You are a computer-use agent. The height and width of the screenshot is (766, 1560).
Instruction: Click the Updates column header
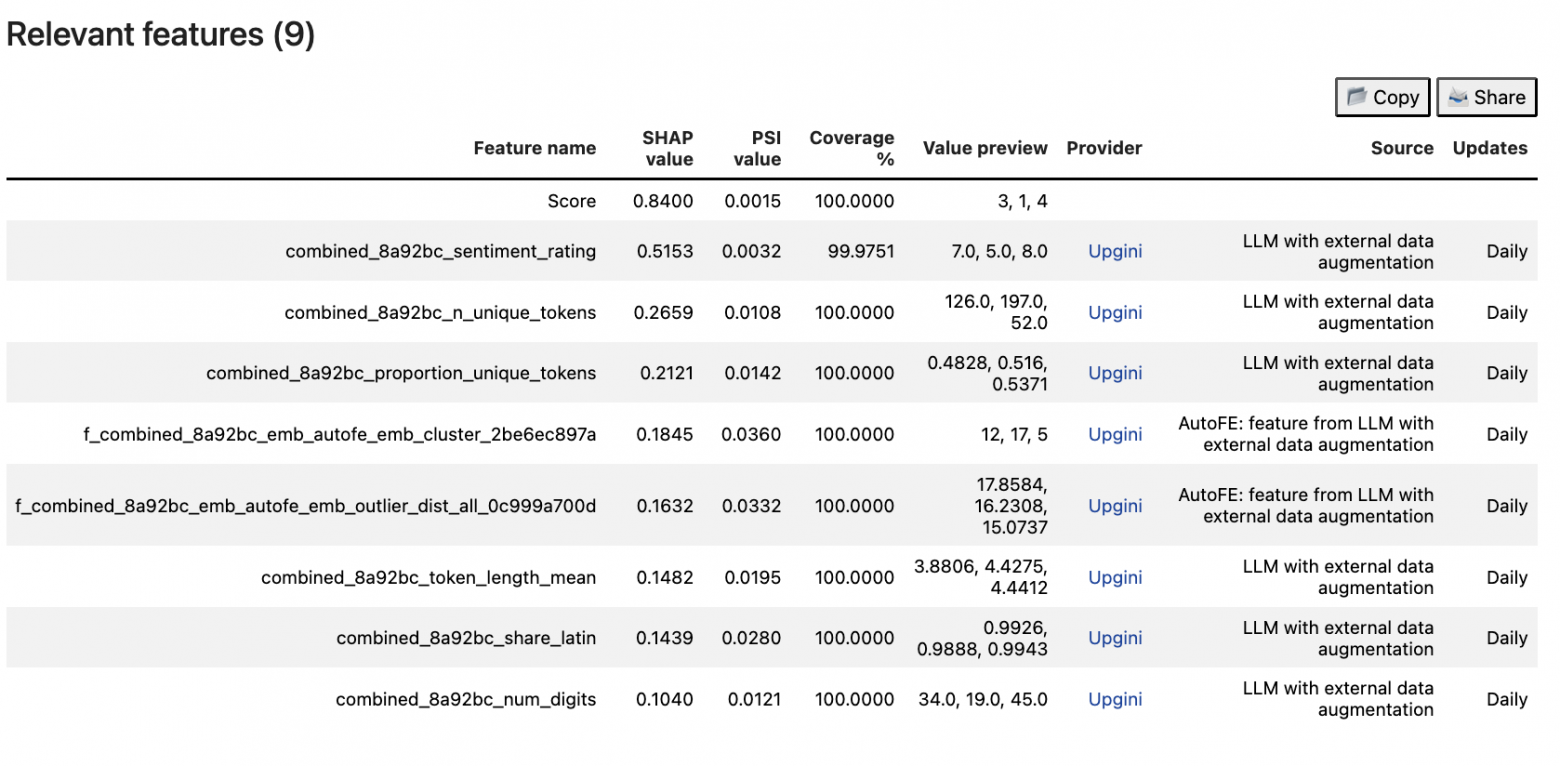(x=1489, y=148)
